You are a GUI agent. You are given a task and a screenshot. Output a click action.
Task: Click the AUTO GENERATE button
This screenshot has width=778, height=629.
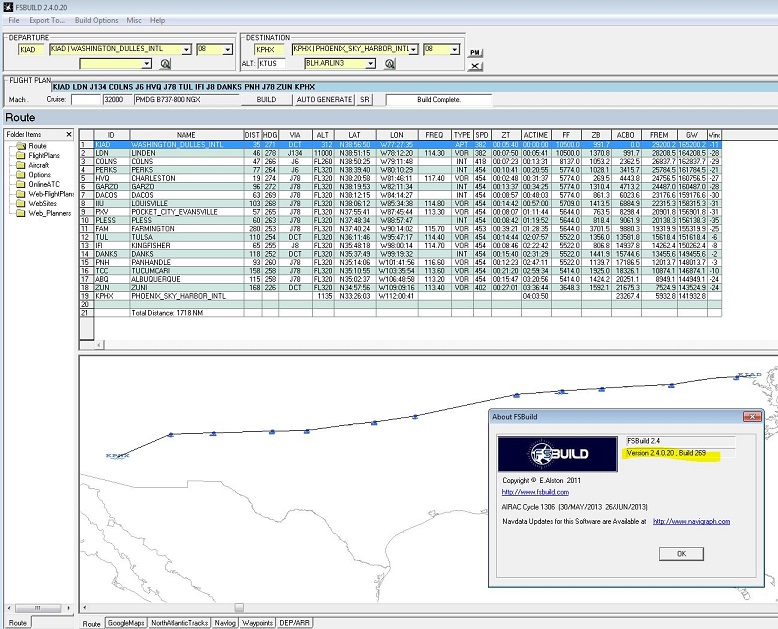(324, 100)
